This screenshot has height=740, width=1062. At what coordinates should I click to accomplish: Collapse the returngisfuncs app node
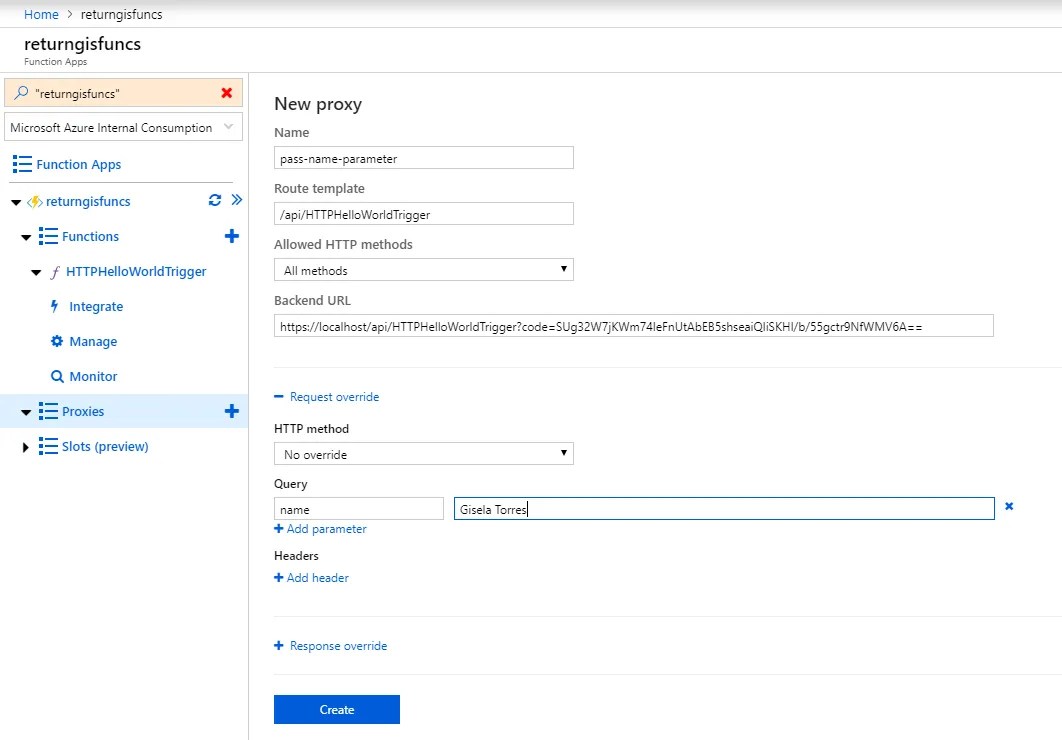[x=16, y=202]
